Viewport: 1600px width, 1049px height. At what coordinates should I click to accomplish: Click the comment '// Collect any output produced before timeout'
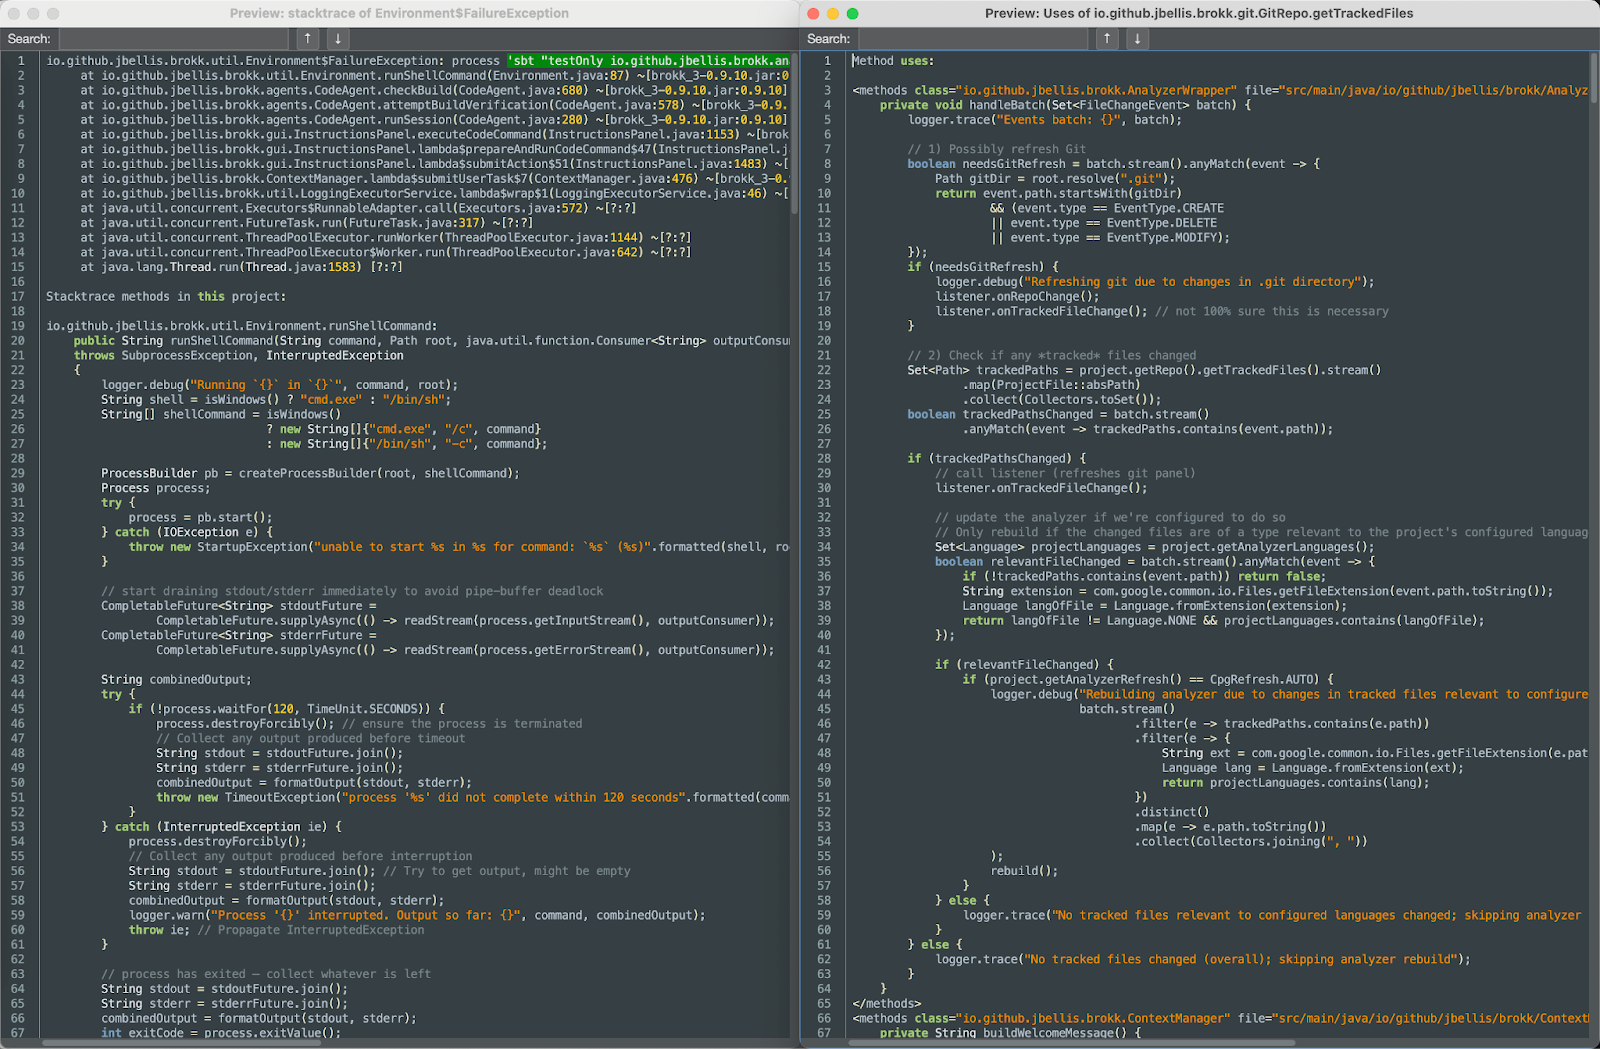pyautogui.click(x=311, y=738)
